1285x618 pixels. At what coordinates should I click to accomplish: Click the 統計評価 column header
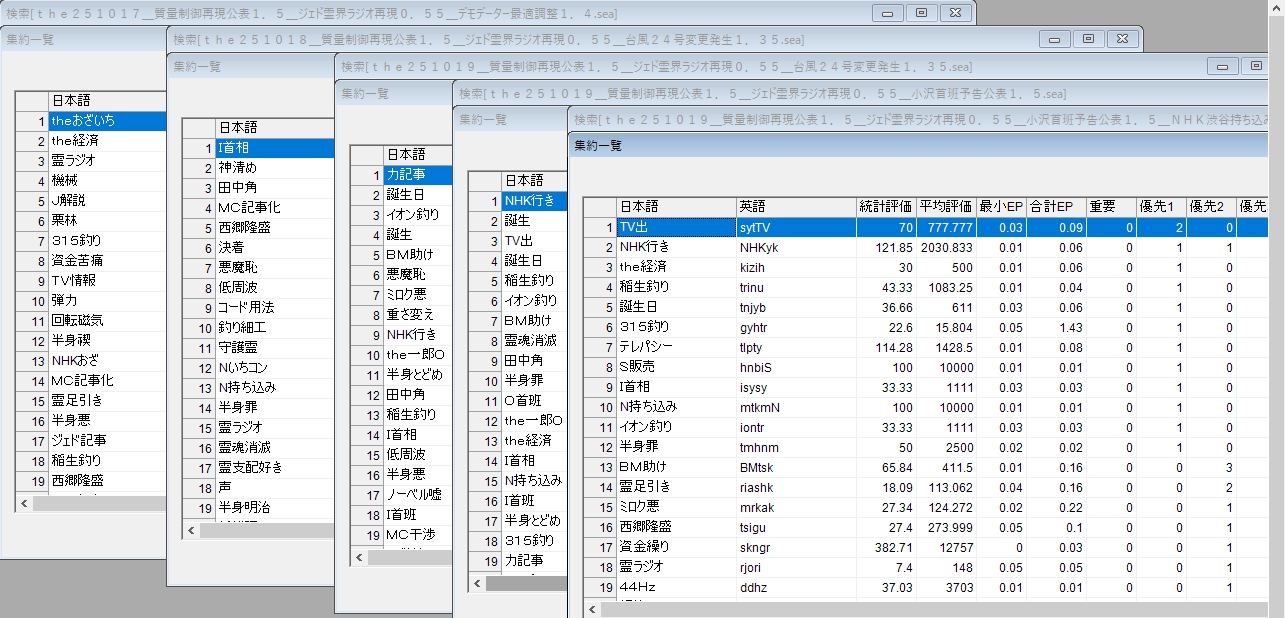pyautogui.click(x=886, y=207)
